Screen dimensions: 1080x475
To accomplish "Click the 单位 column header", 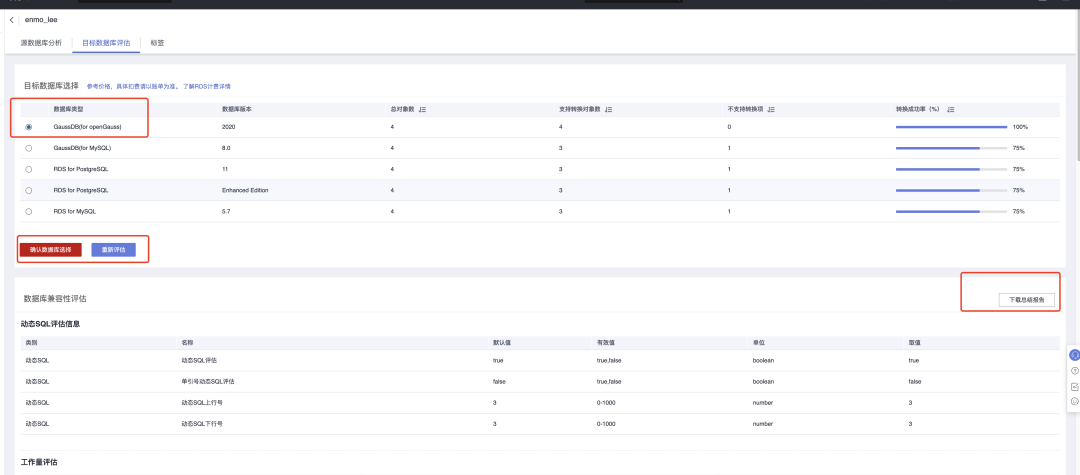I will [x=758, y=342].
